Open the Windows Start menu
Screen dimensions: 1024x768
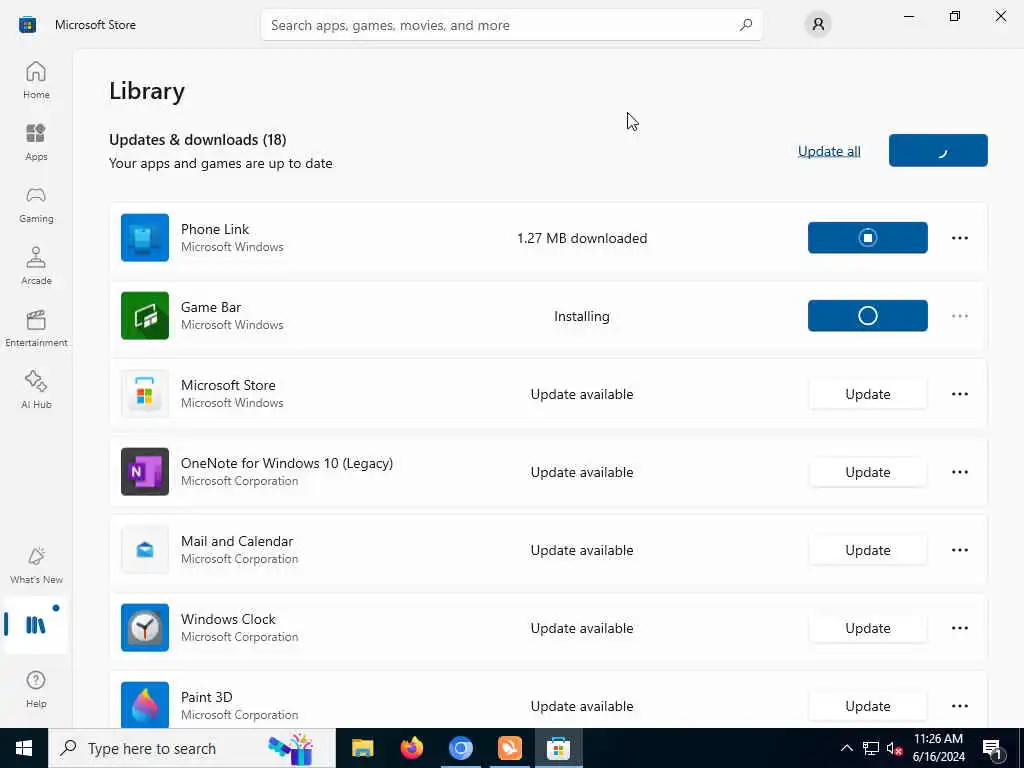point(24,748)
